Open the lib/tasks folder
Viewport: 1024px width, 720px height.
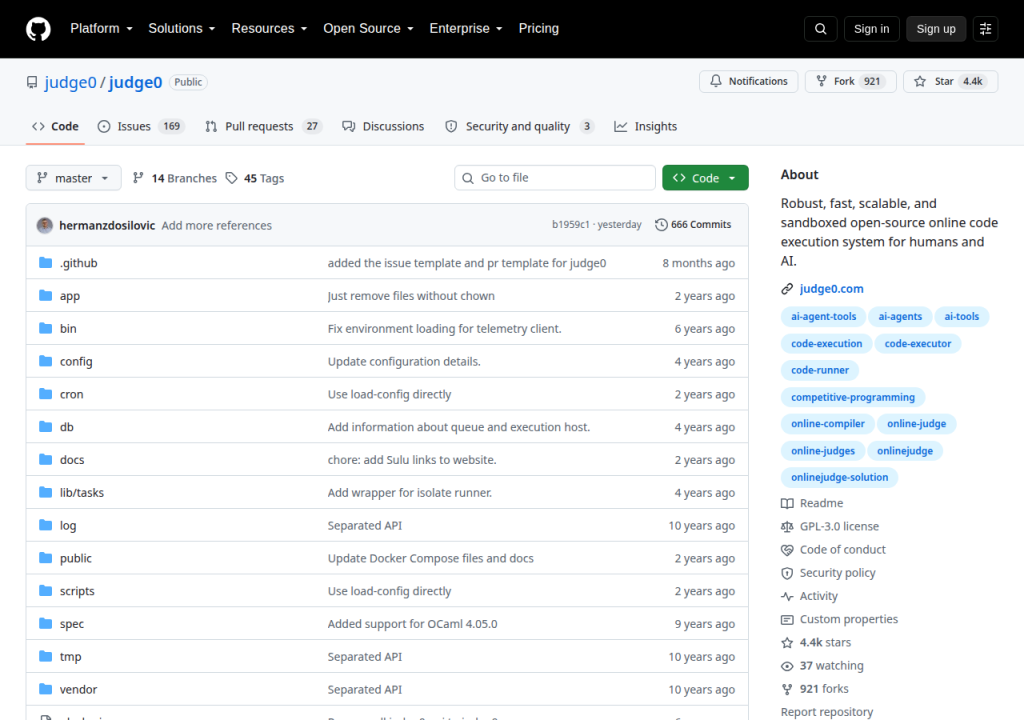pyautogui.click(x=82, y=493)
